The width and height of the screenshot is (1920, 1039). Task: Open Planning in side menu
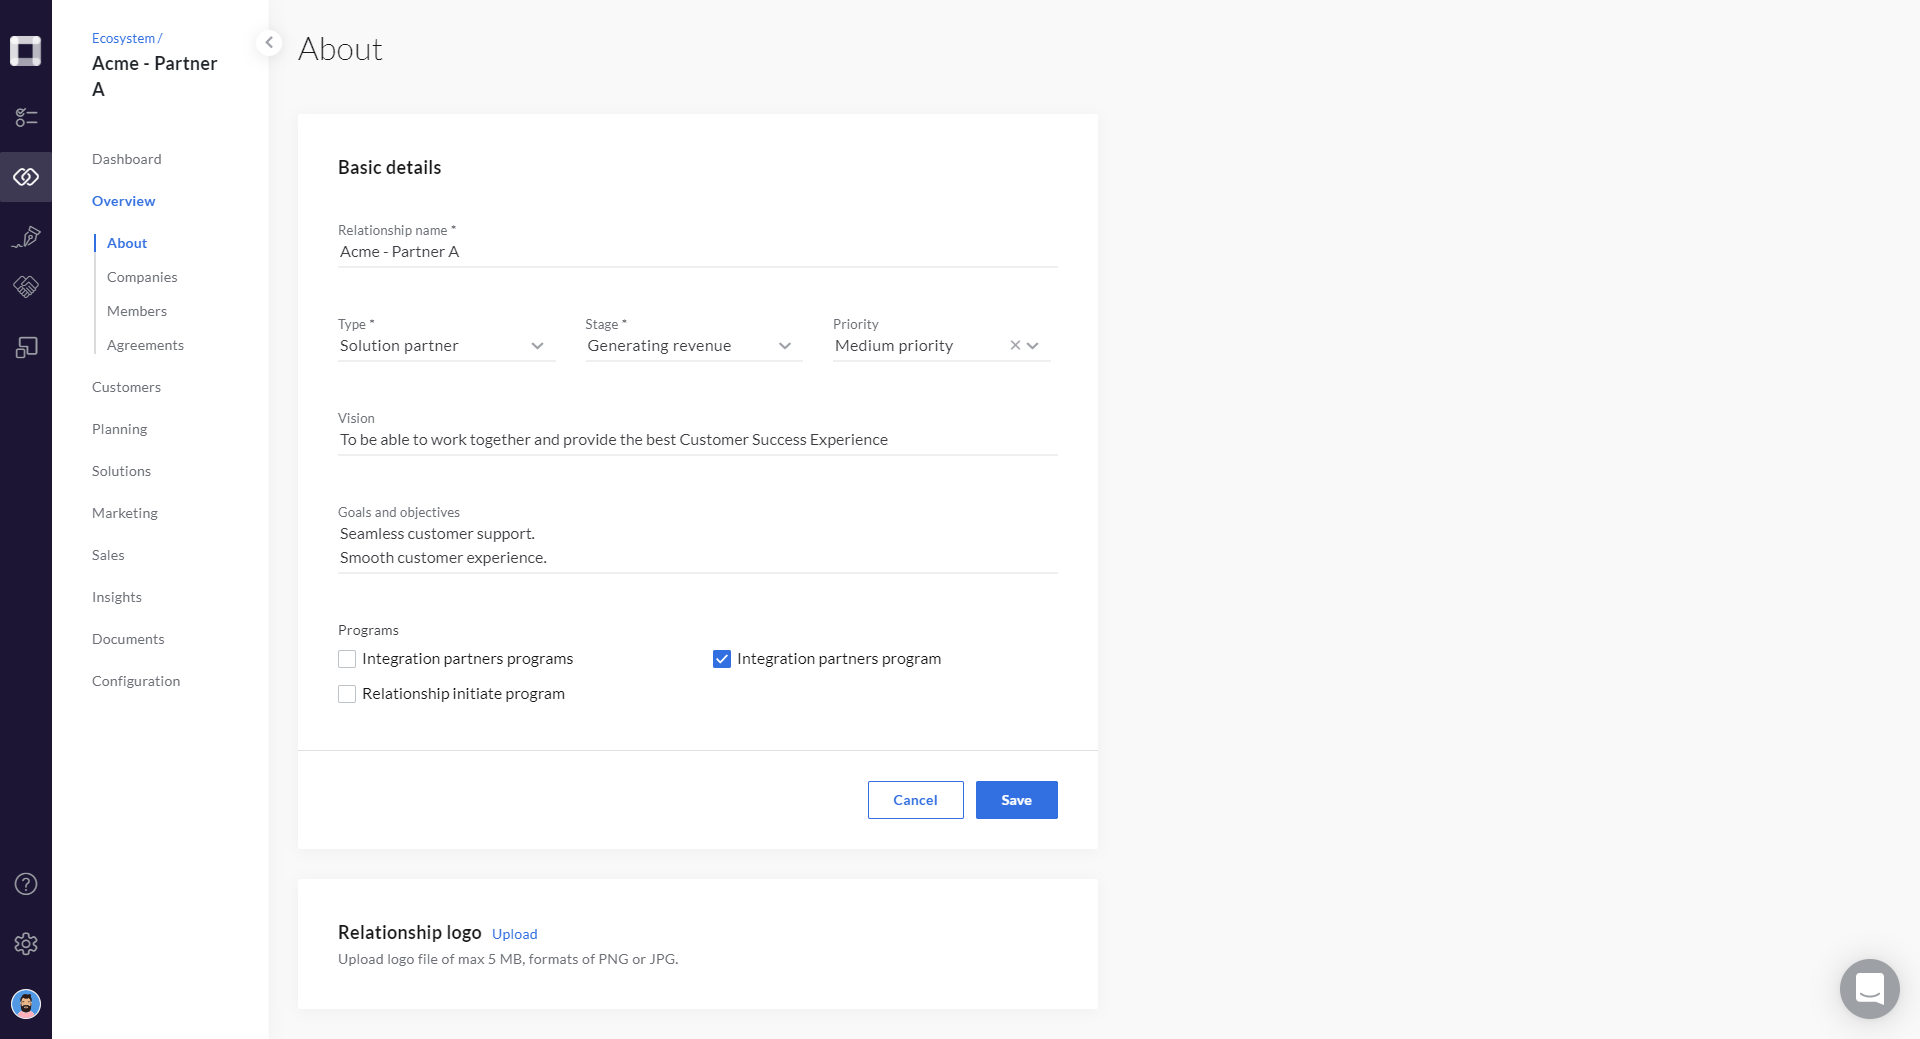point(120,429)
